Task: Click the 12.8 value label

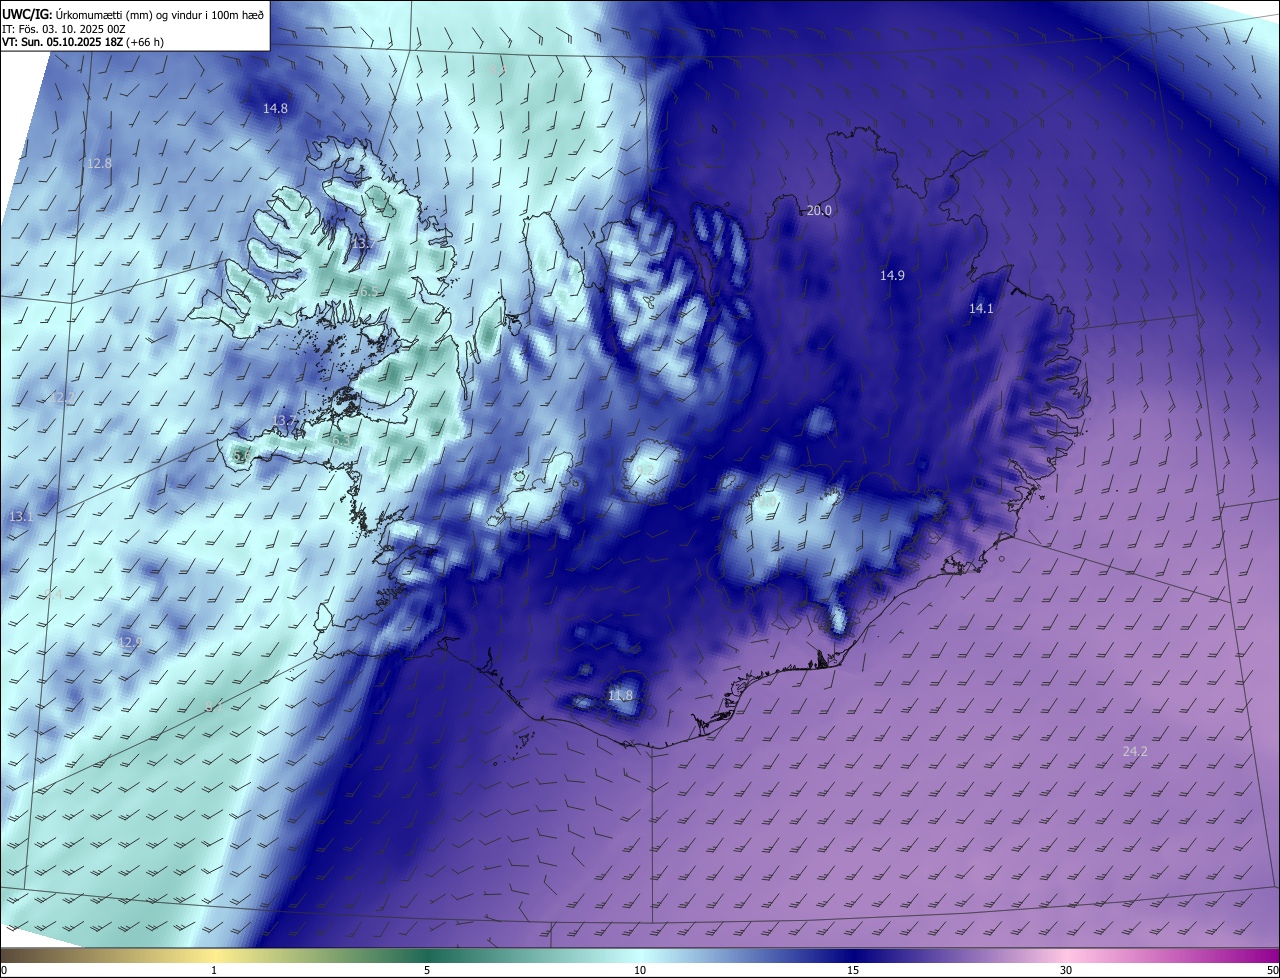Action: 100,163
